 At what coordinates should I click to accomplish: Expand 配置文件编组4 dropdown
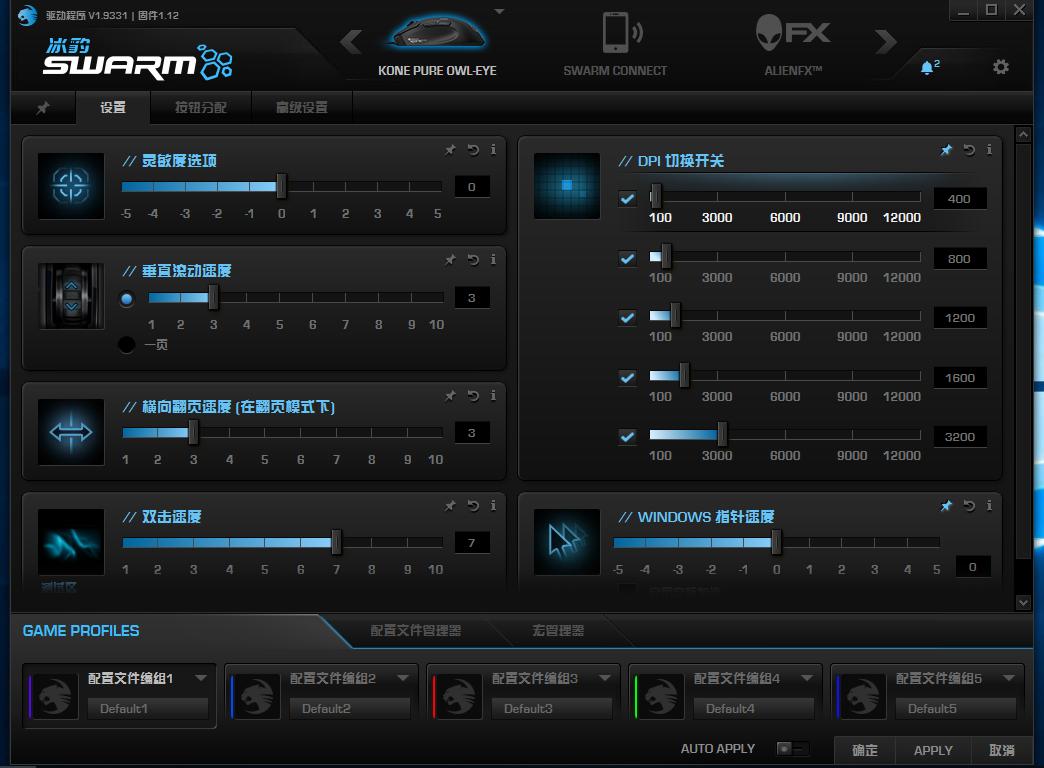click(807, 678)
